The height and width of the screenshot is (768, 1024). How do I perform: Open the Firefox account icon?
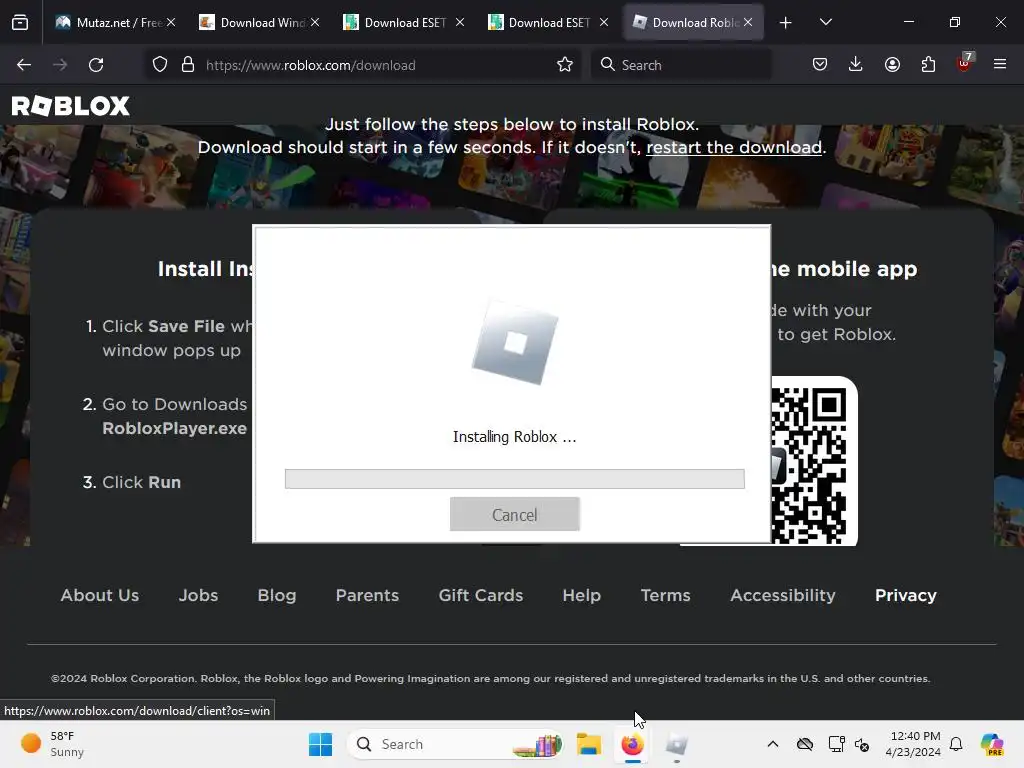coord(892,64)
